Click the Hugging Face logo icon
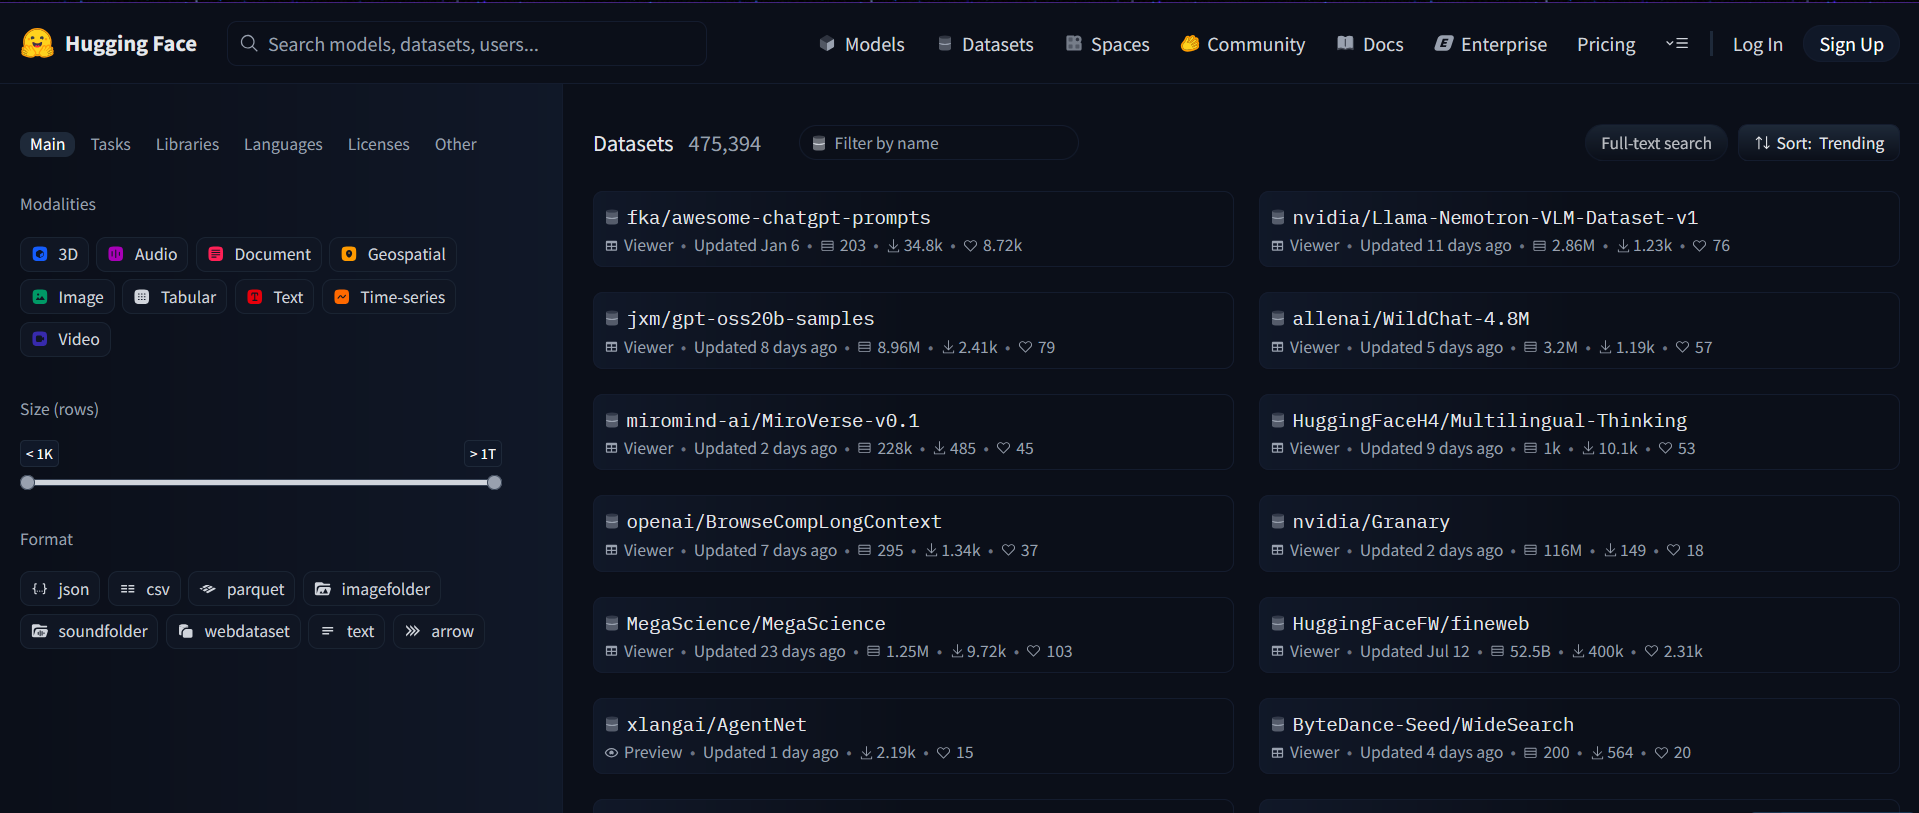Screen dimensions: 1919x813 click(x=37, y=43)
